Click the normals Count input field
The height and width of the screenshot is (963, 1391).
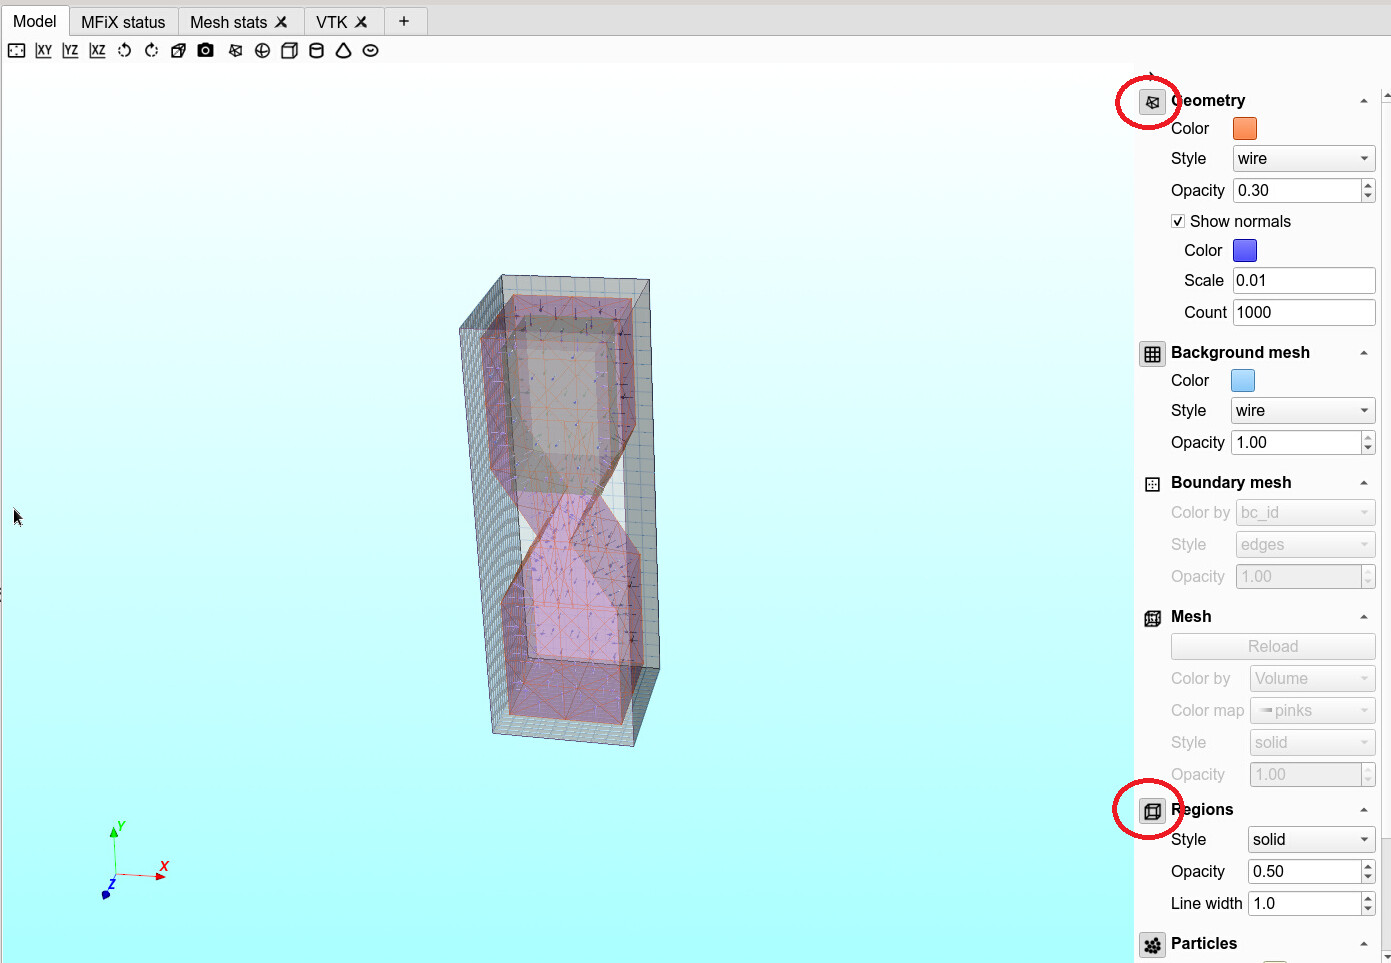pyautogui.click(x=1303, y=312)
